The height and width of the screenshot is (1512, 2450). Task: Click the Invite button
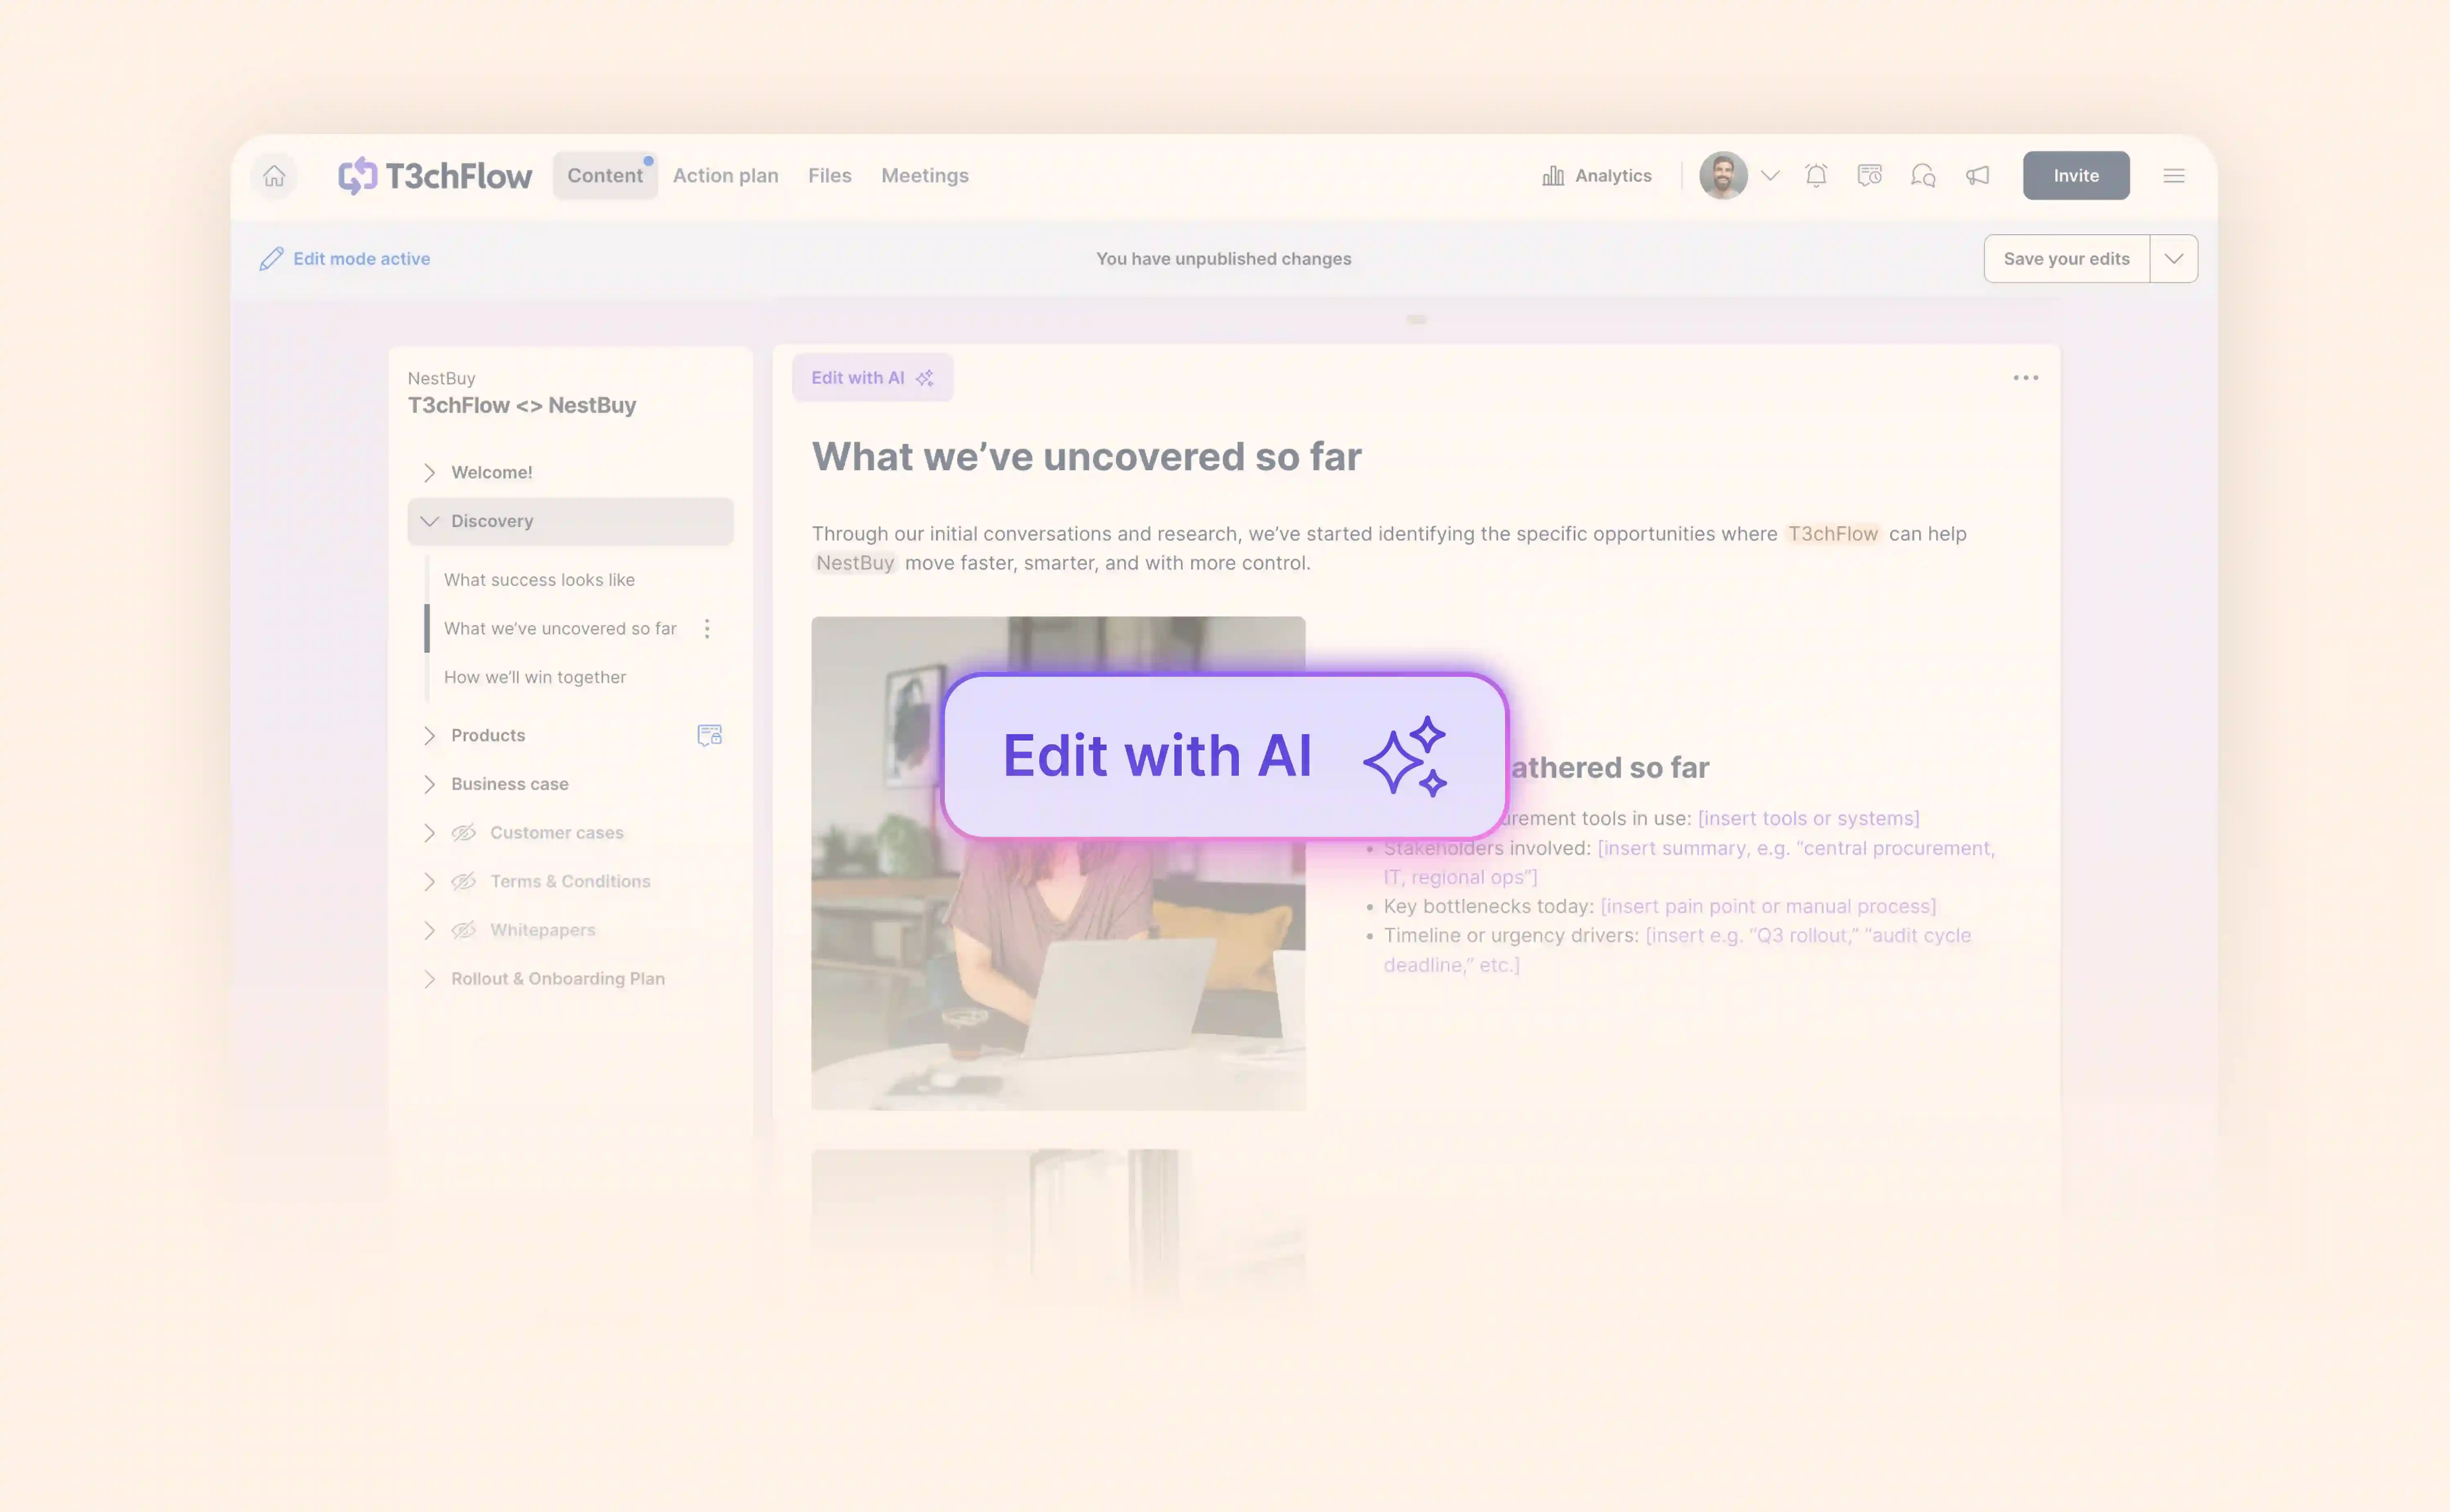tap(2075, 176)
